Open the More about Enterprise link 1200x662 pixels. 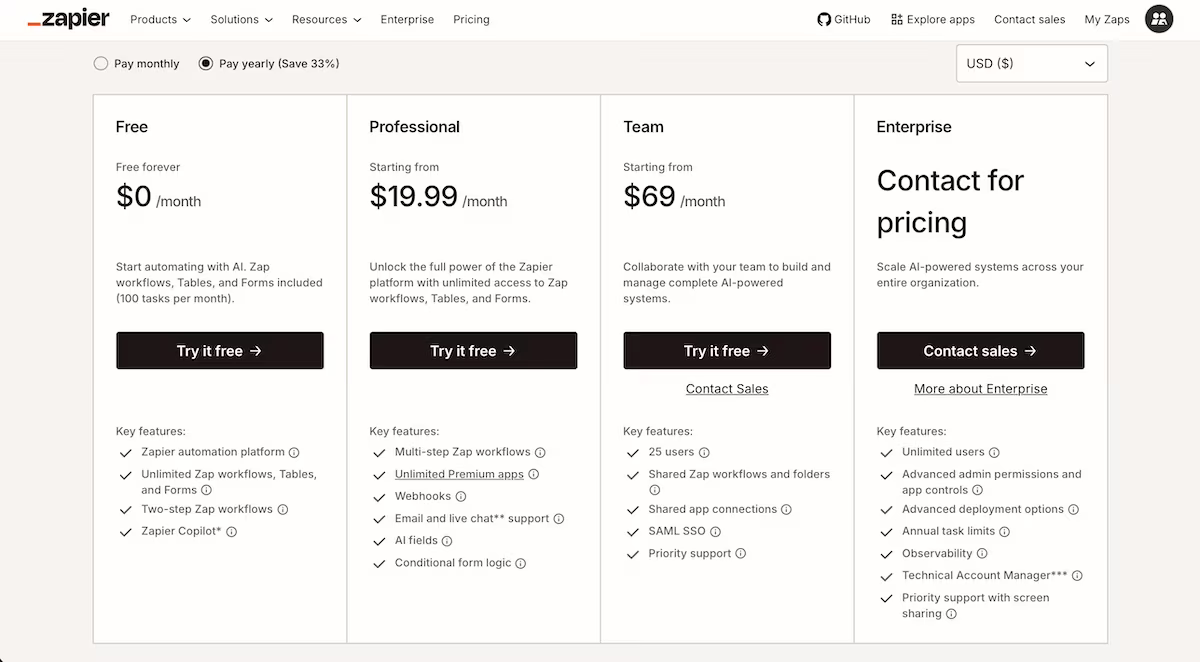point(981,389)
